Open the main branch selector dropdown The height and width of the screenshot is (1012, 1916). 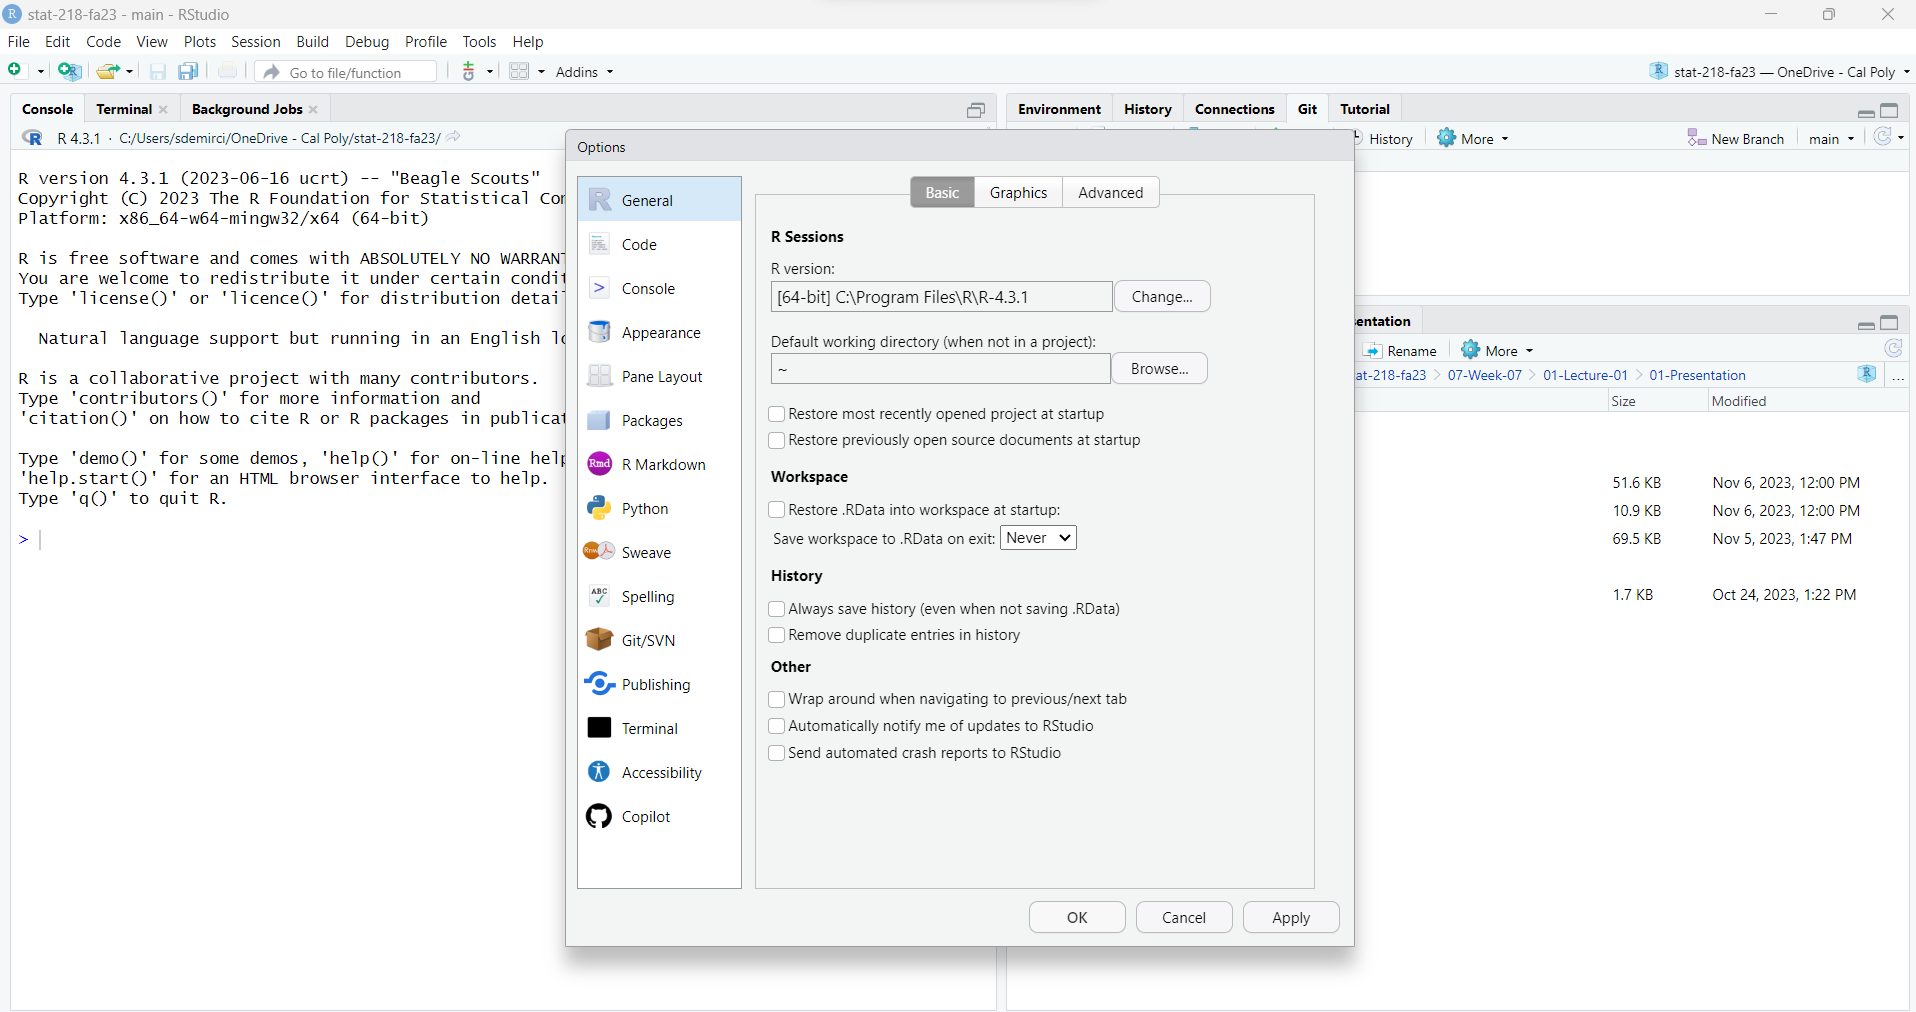(x=1831, y=139)
